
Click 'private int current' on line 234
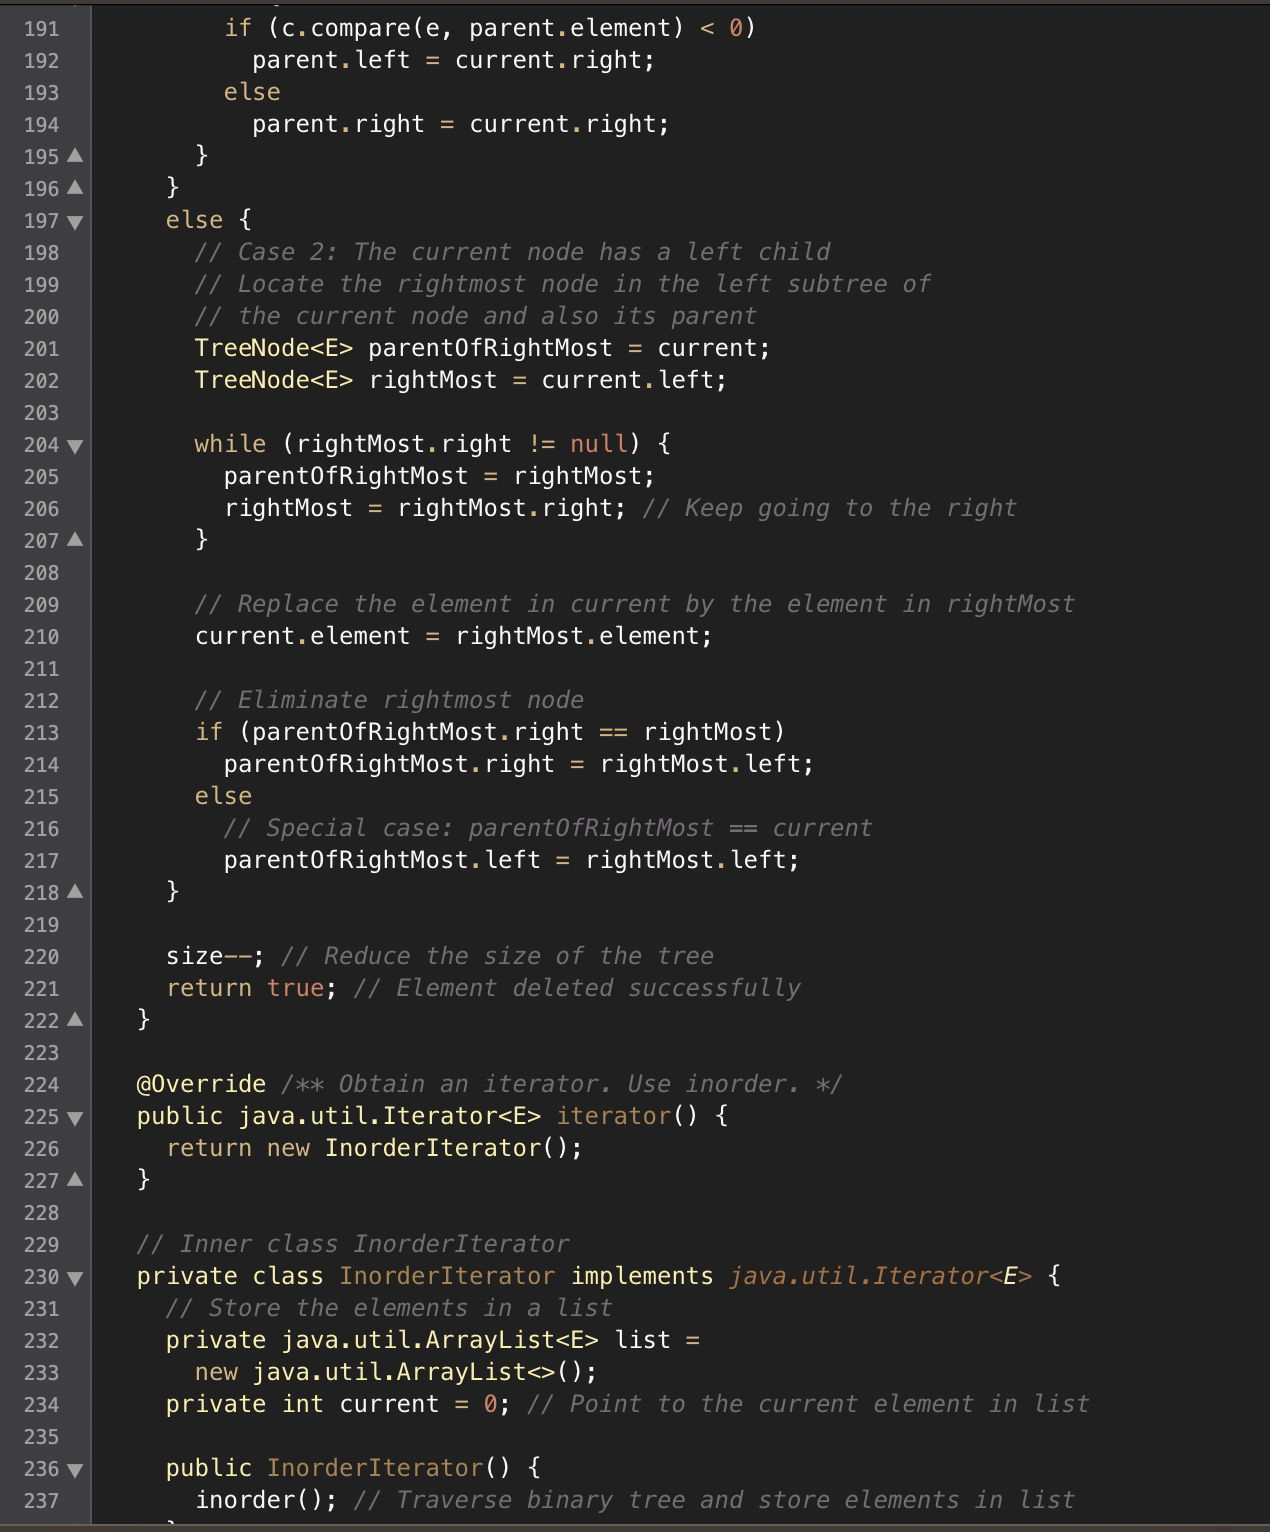(302, 1404)
